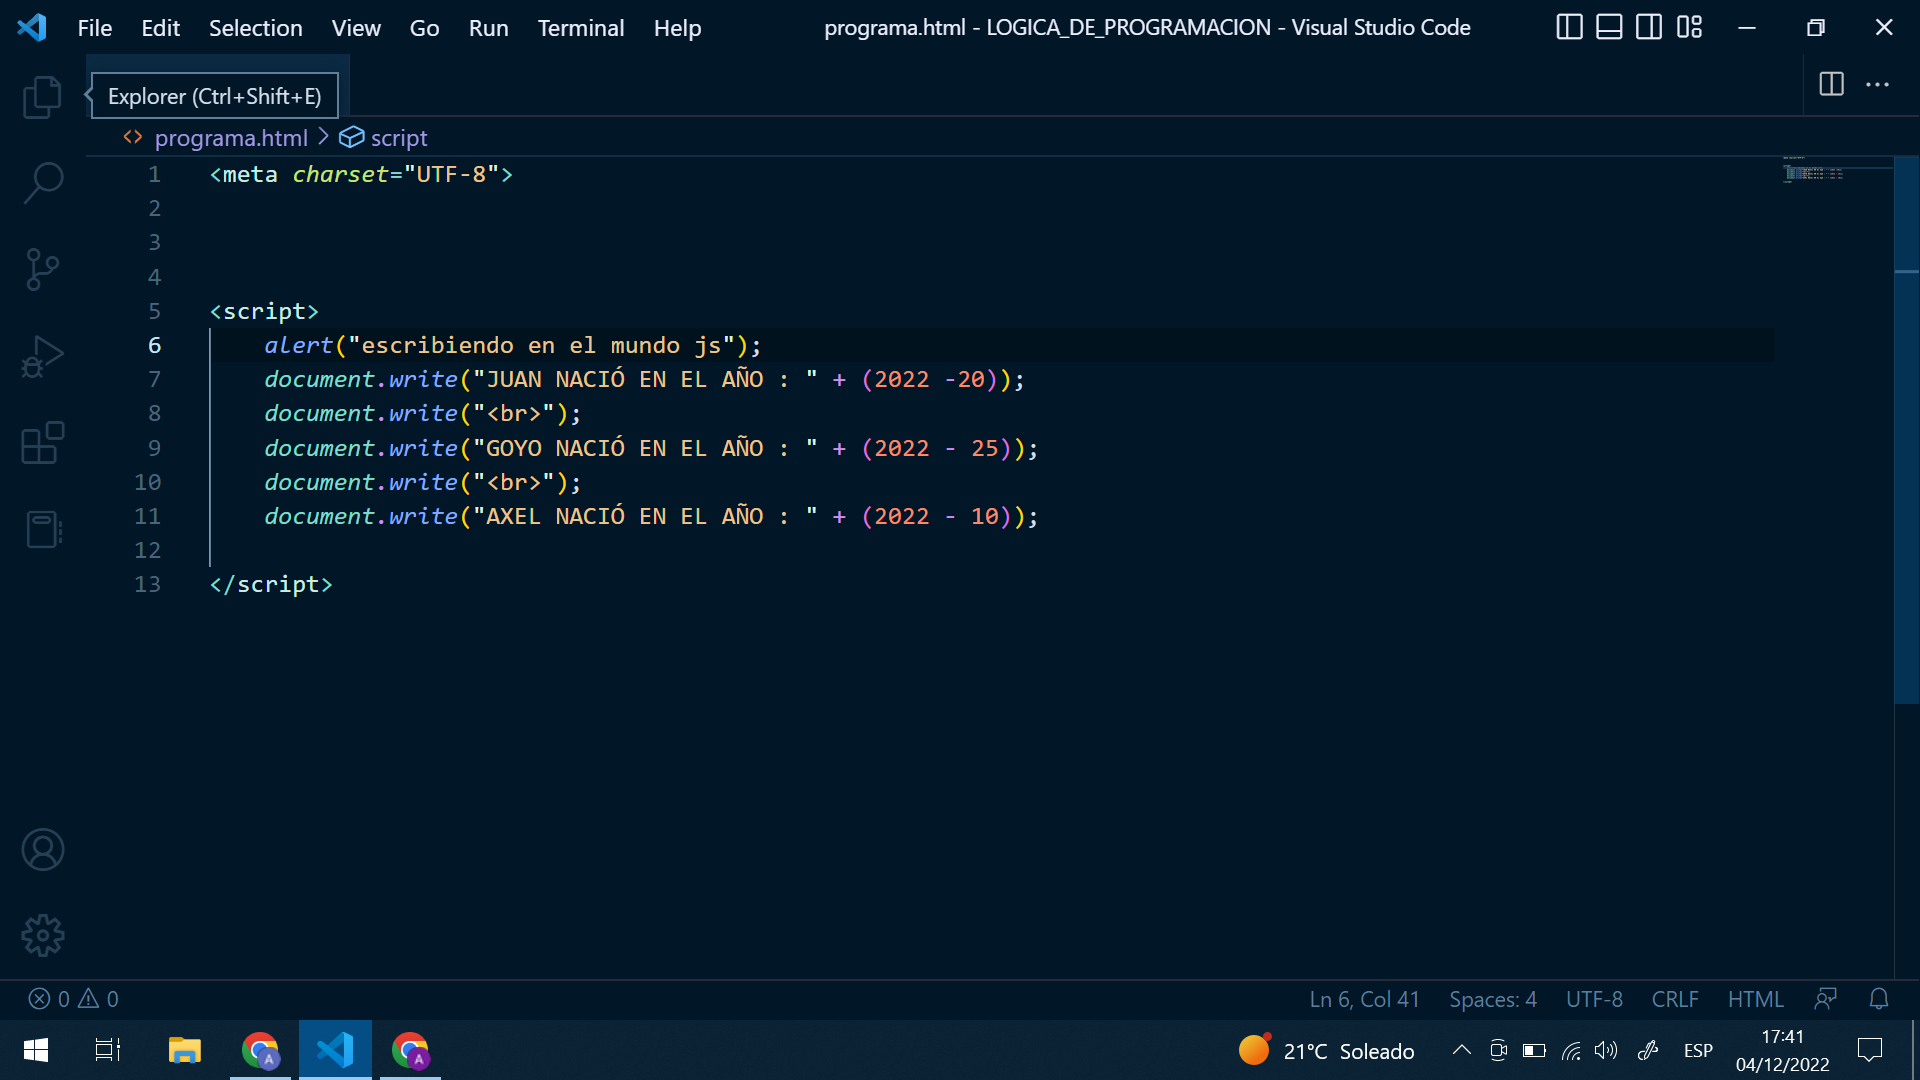The image size is (1920, 1080).
Task: Open the Edit menu
Action: pos(160,28)
